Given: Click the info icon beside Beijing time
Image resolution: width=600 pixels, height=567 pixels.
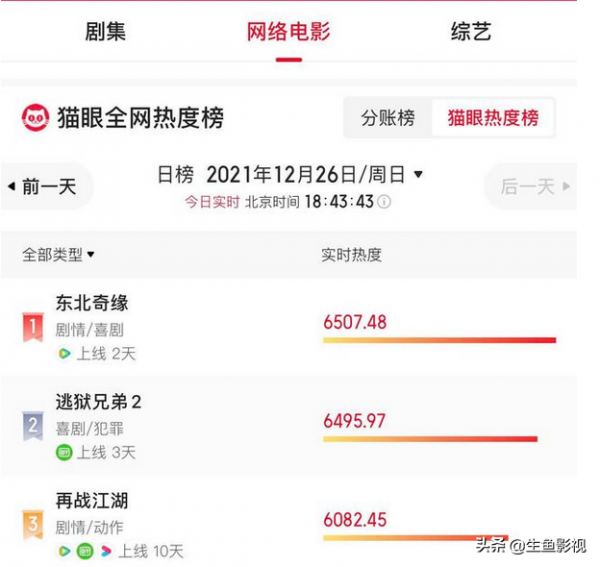Looking at the screenshot, I should click(x=384, y=202).
